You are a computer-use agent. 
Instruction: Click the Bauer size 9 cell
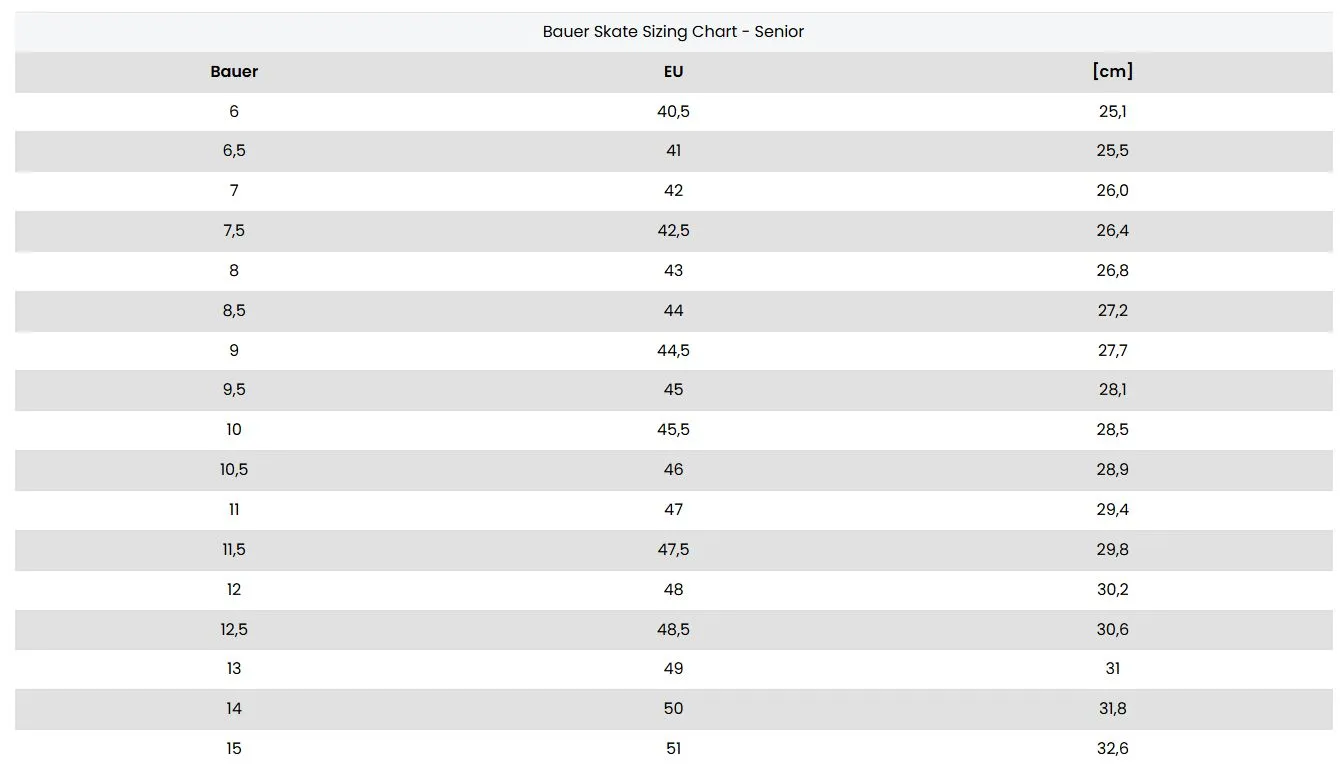[x=234, y=350]
